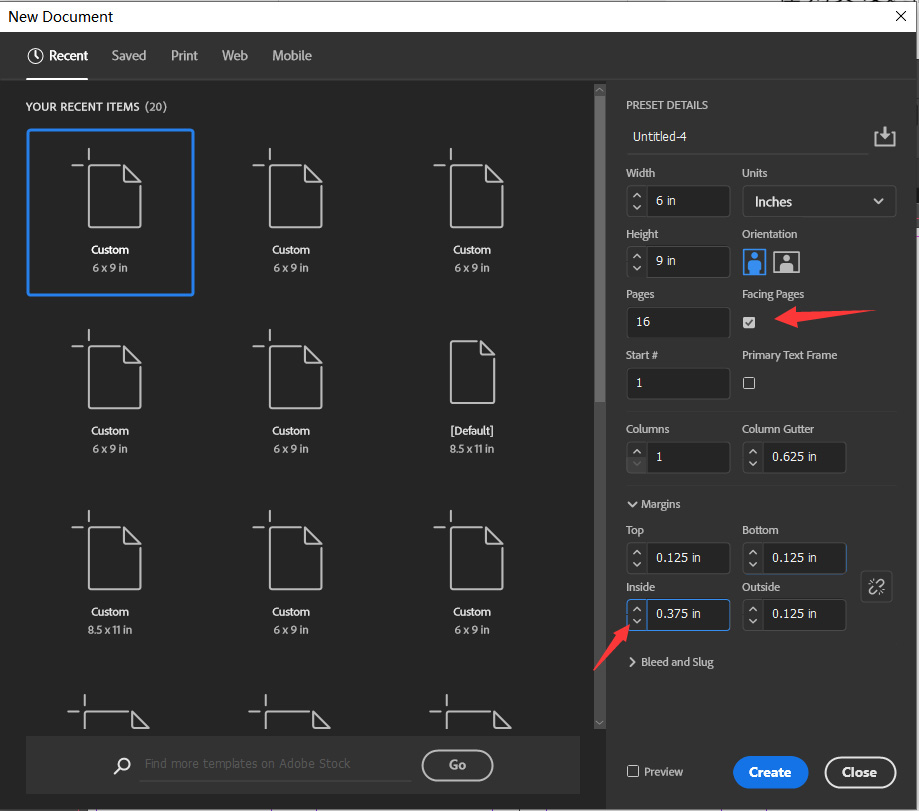Click the save document preset icon
Viewport: 919px width, 811px height.
click(884, 137)
